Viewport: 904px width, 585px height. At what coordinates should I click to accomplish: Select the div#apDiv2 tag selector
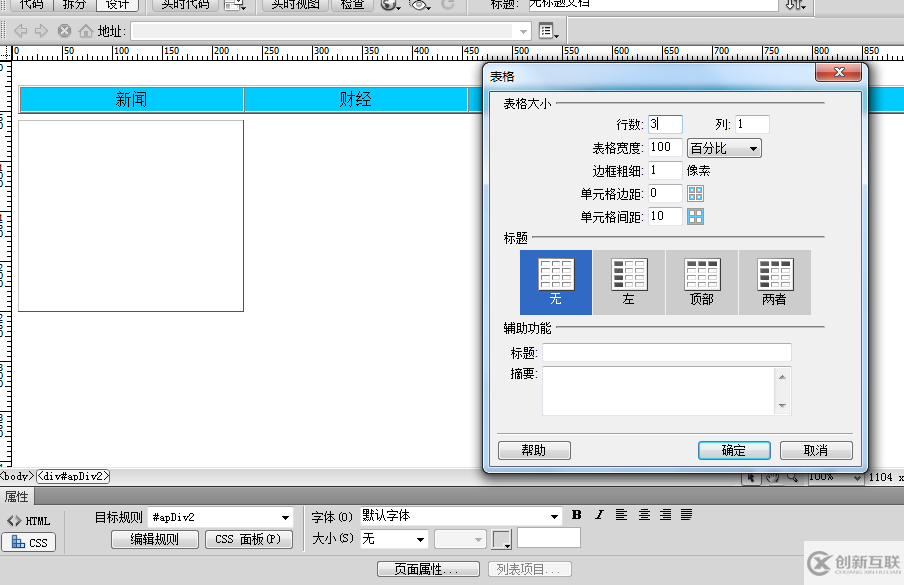pos(73,476)
